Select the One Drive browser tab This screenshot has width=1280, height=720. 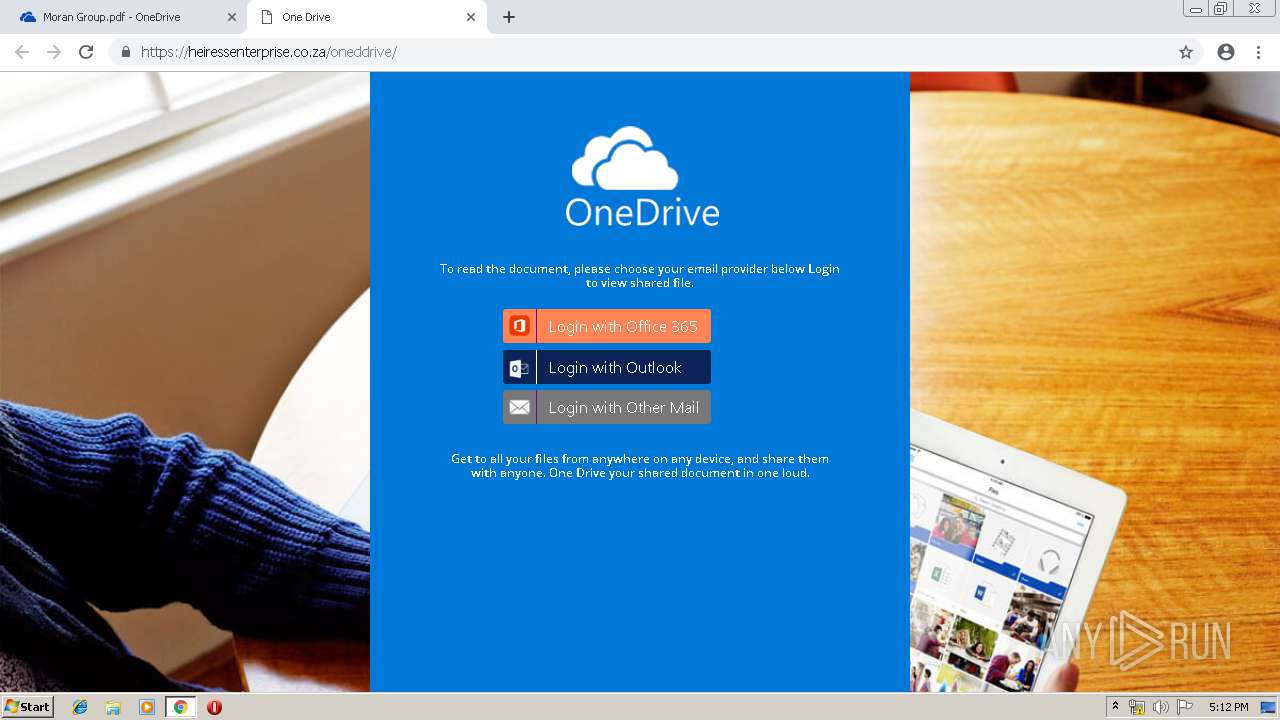coord(365,17)
